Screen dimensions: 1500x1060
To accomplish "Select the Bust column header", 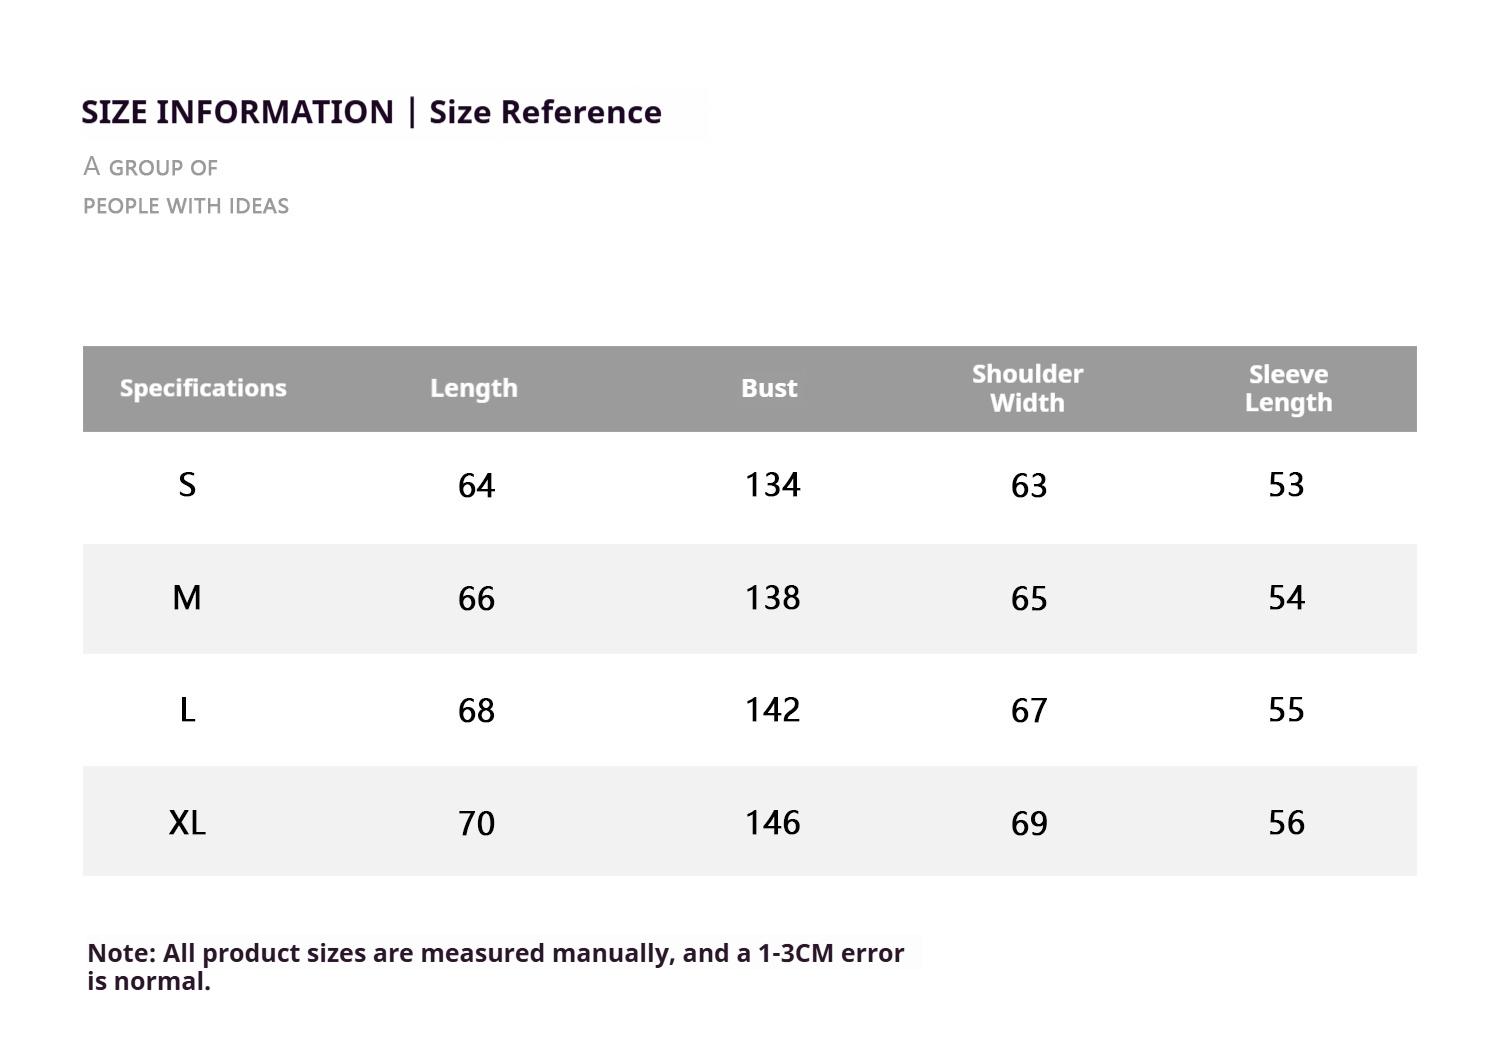I will click(x=769, y=388).
